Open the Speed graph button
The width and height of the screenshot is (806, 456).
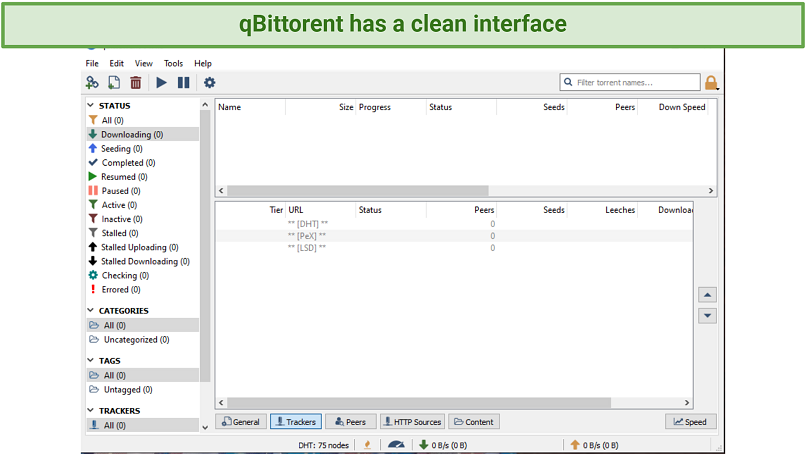(690, 422)
